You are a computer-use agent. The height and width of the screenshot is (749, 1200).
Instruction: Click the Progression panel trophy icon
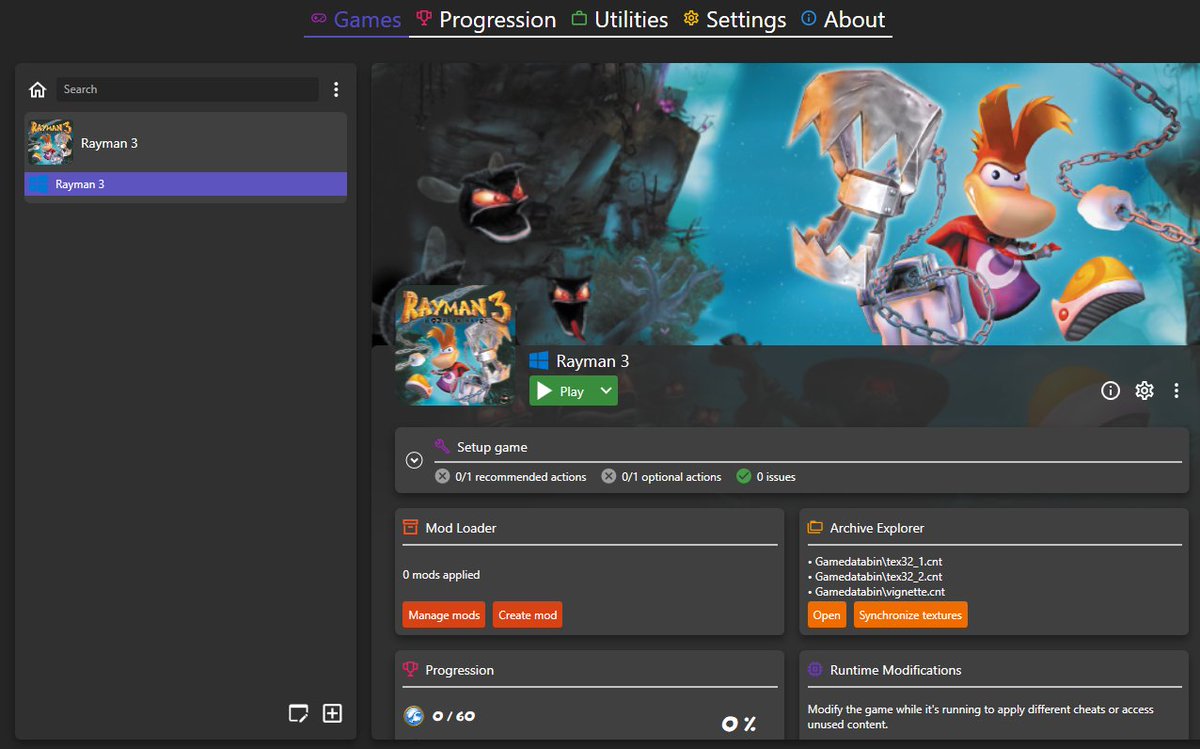(x=410, y=669)
